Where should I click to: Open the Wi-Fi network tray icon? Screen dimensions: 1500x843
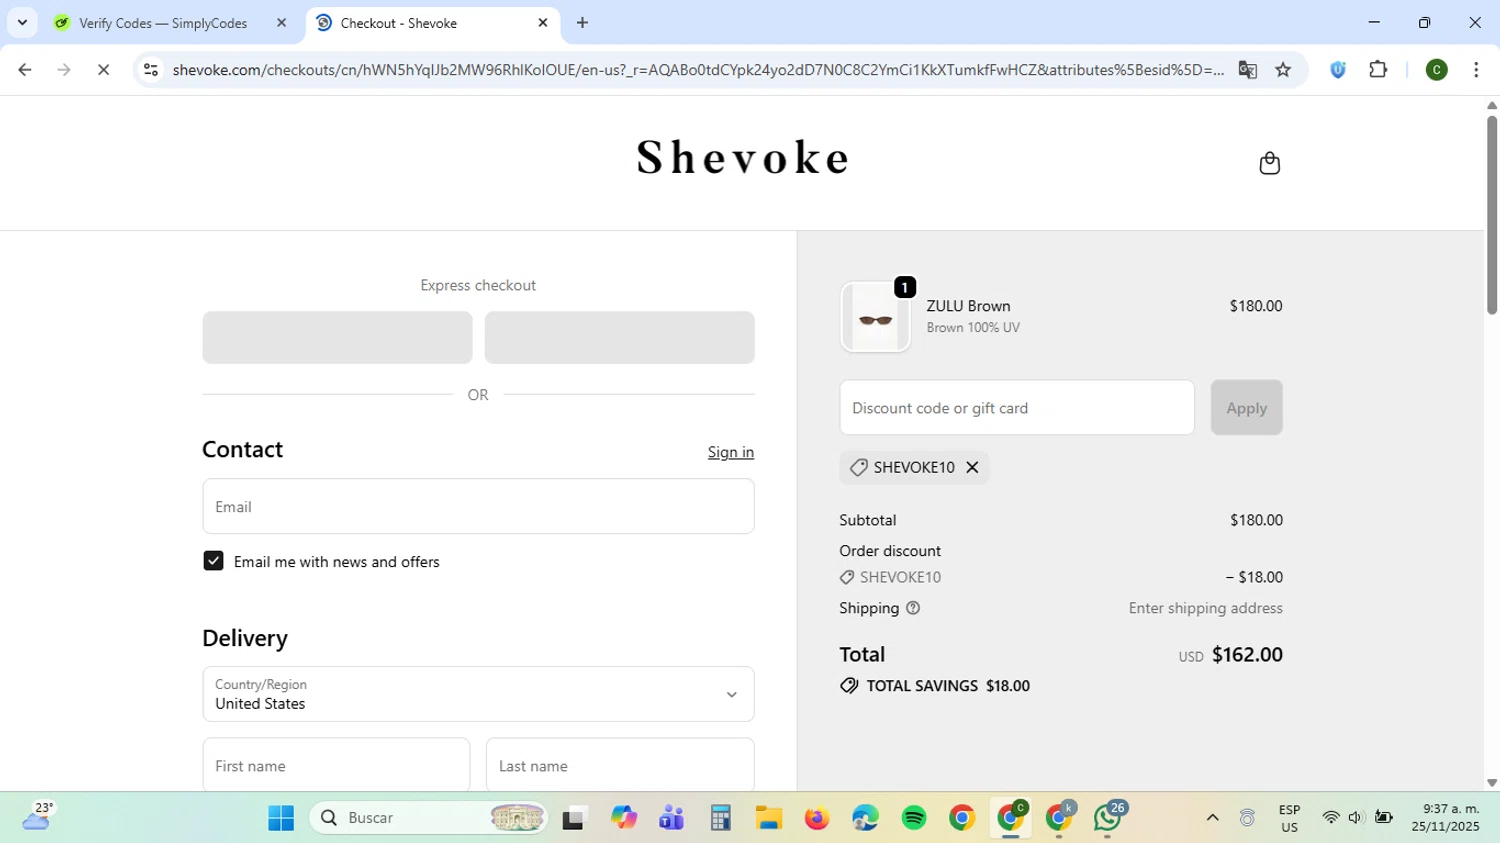pos(1330,818)
